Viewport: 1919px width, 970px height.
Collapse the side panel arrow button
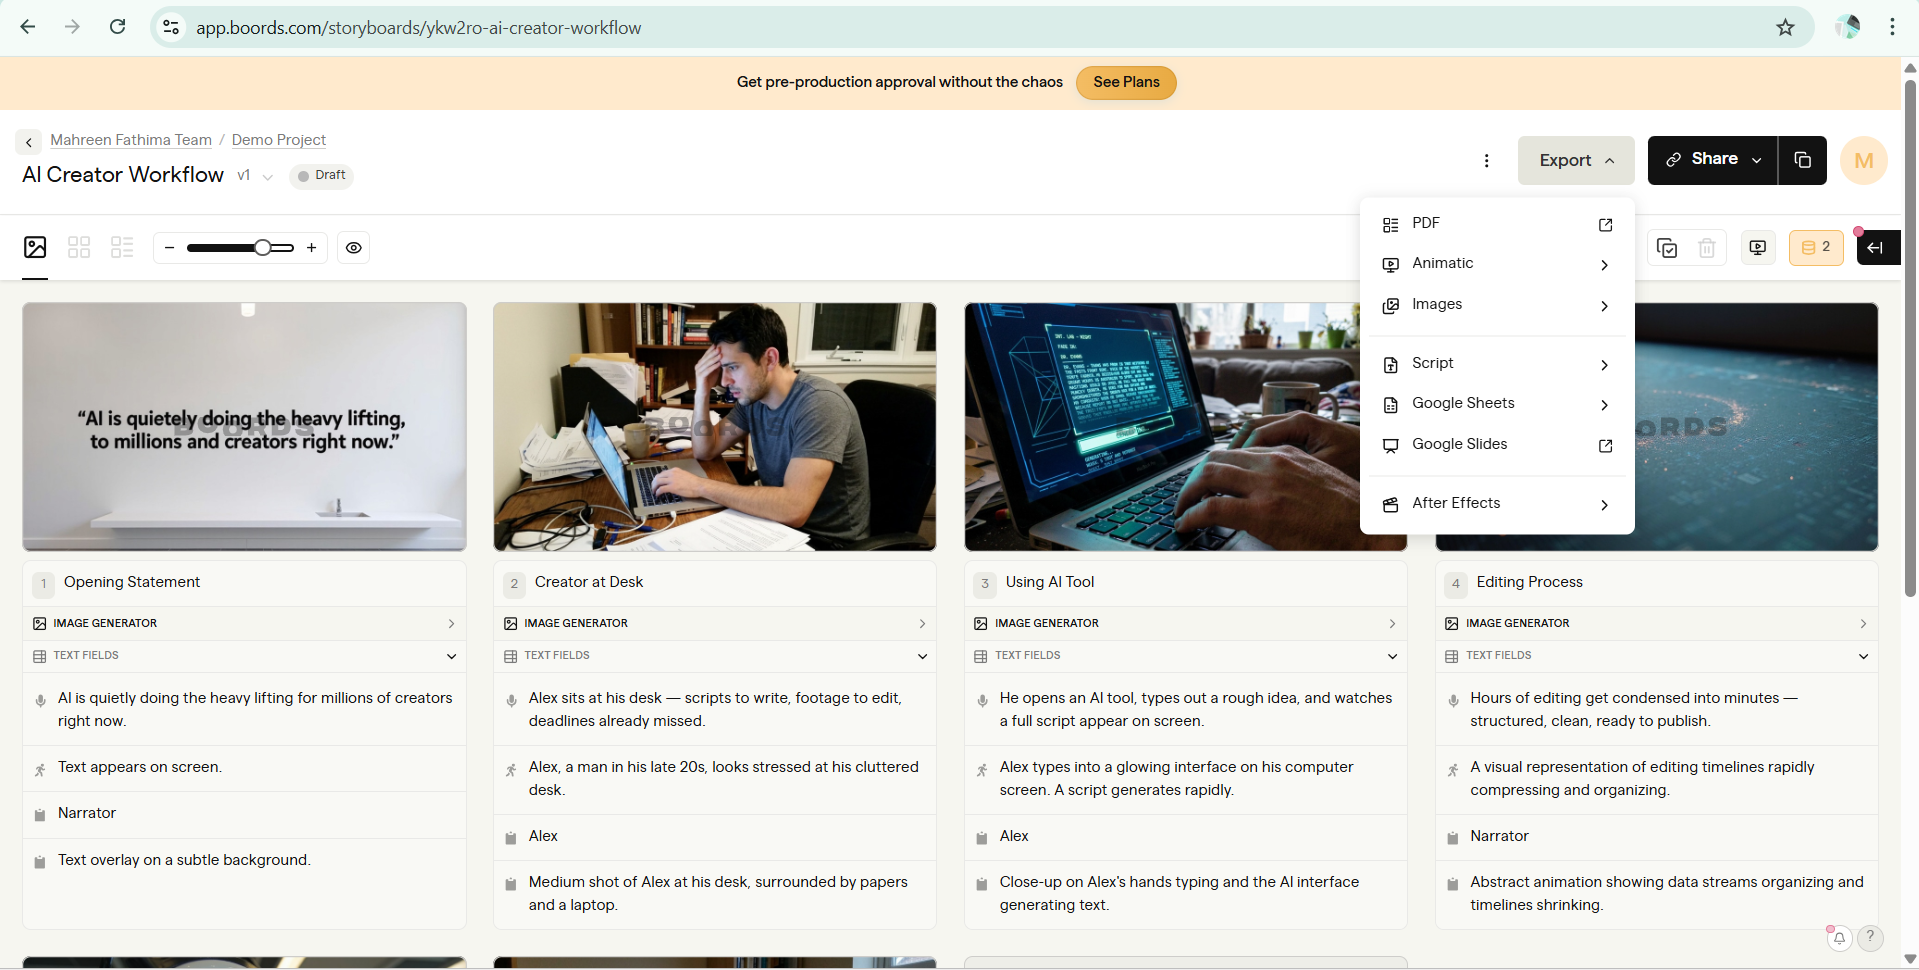(x=1877, y=248)
